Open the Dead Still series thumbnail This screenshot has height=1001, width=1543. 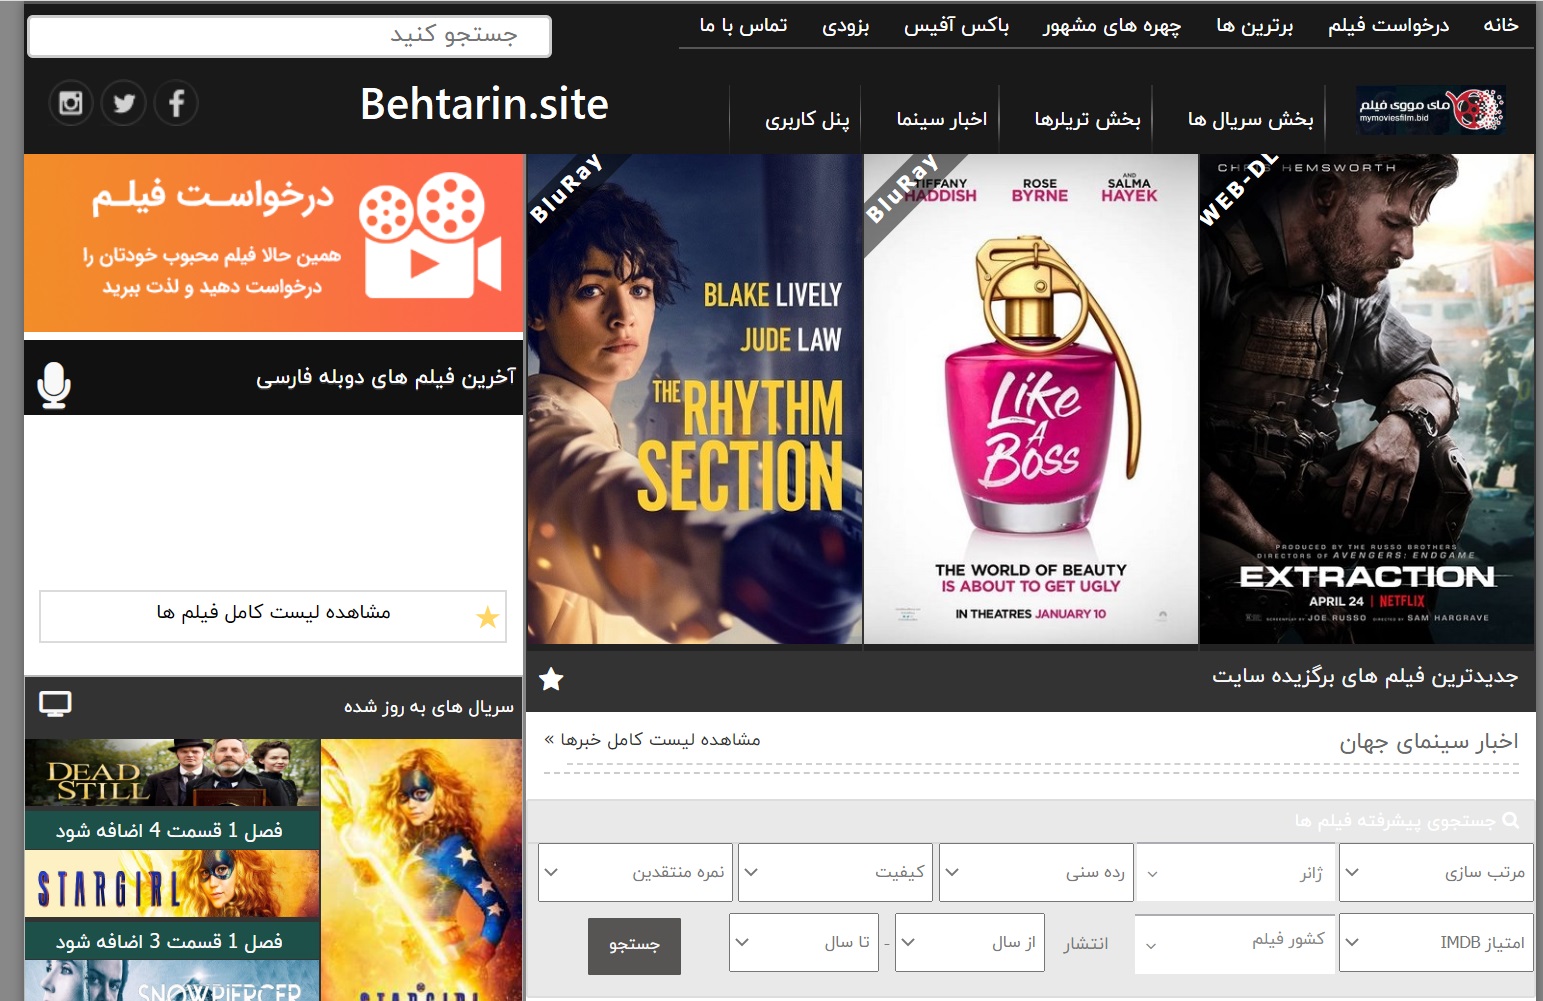tap(172, 773)
